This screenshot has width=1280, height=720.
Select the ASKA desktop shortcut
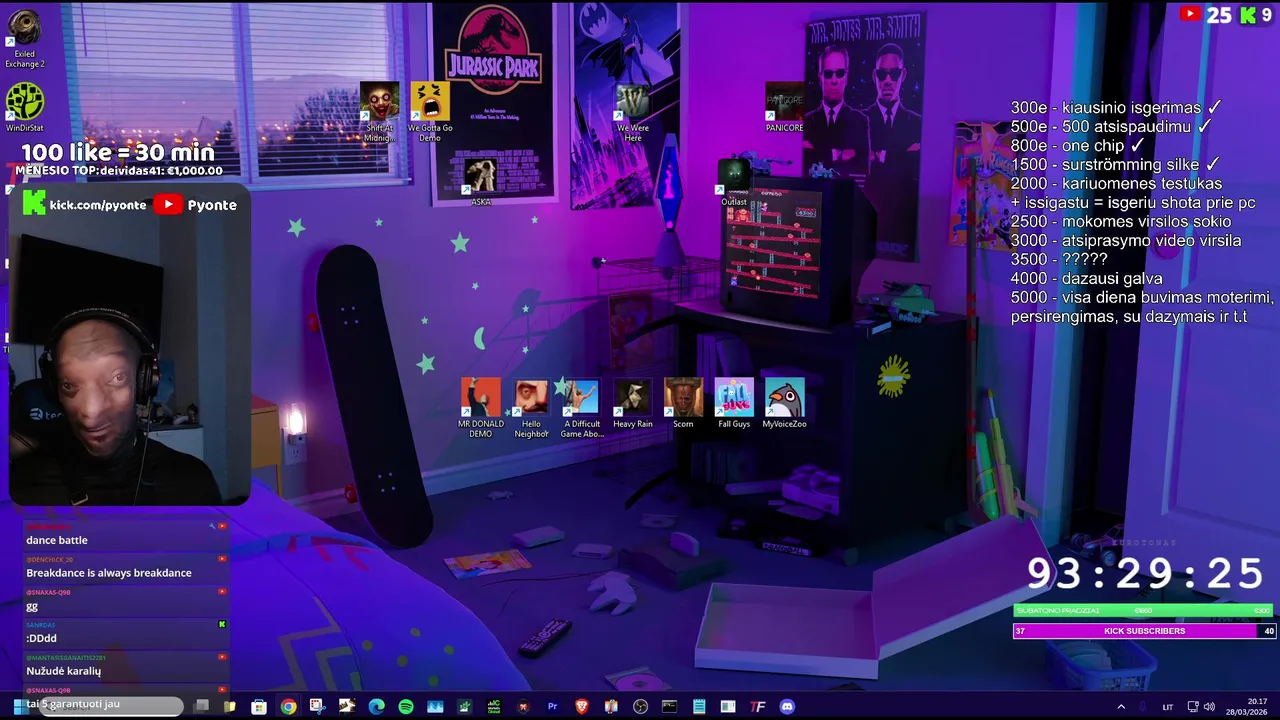click(480, 182)
